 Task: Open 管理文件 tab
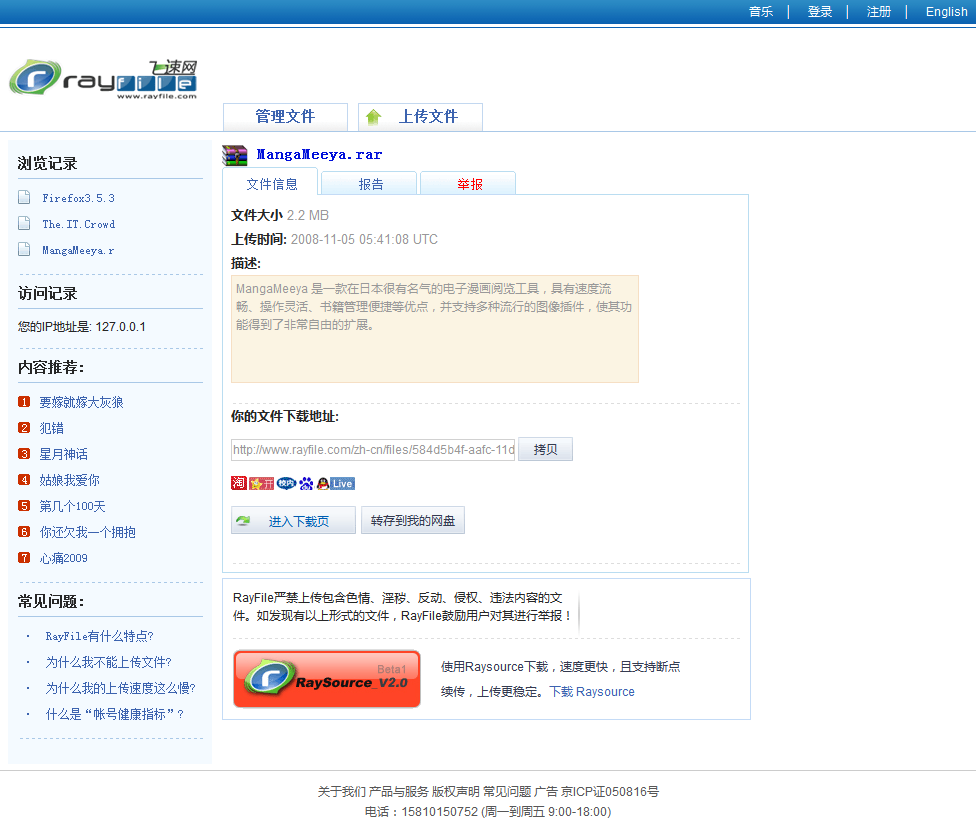285,117
